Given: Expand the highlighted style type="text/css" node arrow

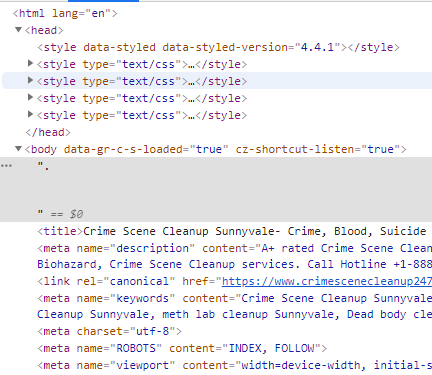Looking at the screenshot, I should (x=30, y=80).
